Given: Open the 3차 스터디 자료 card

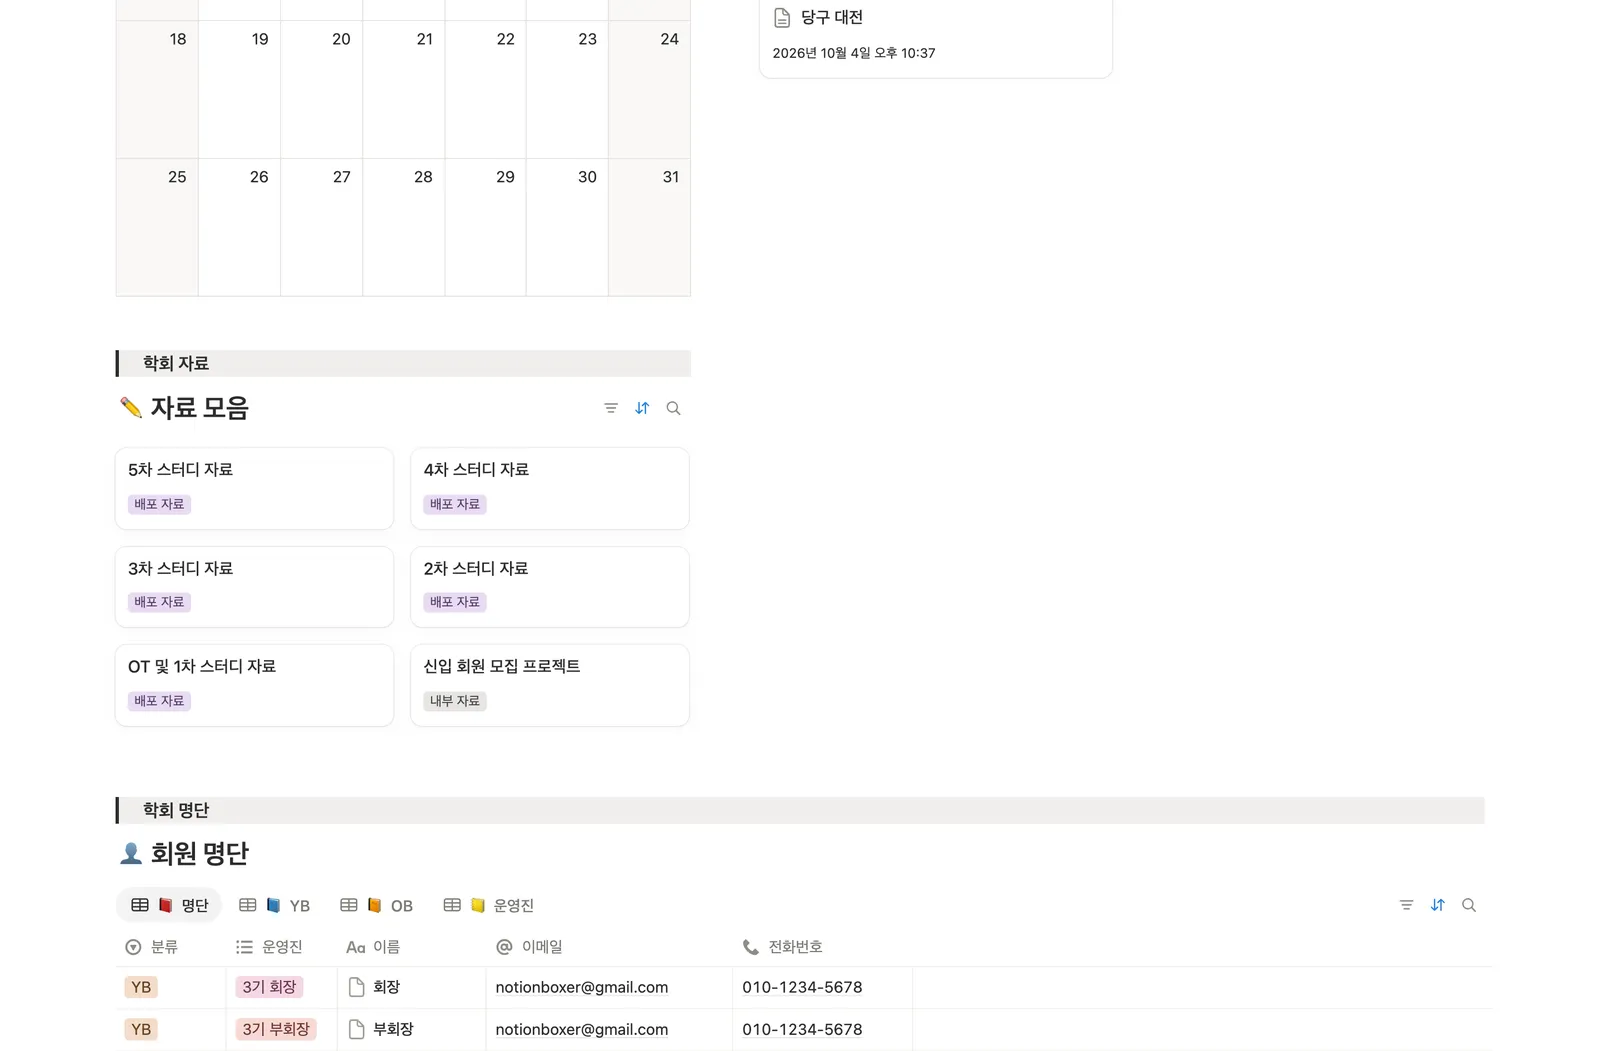Looking at the screenshot, I should (x=254, y=587).
